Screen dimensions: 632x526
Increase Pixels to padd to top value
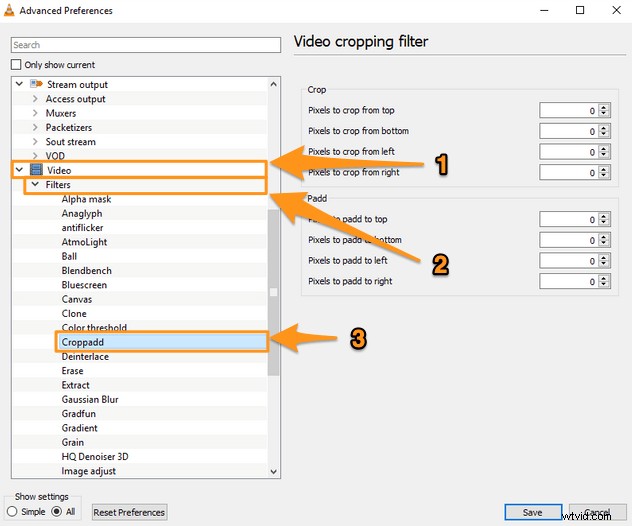click(x=604, y=216)
